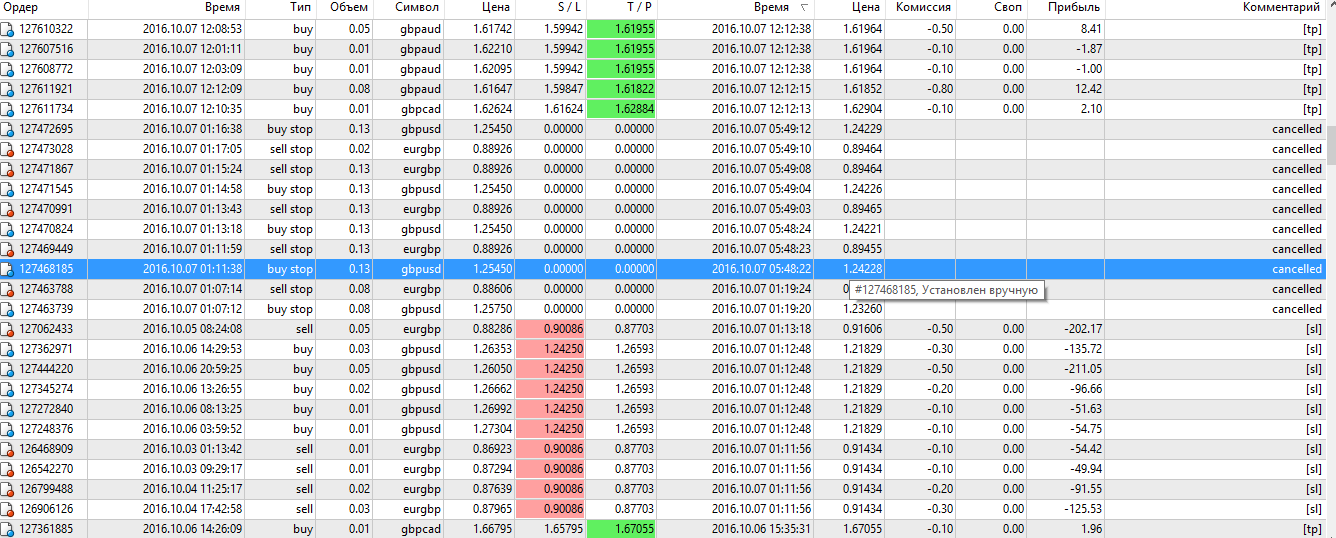Select the profit value 8.41
The image size is (1336, 538).
[1091, 29]
